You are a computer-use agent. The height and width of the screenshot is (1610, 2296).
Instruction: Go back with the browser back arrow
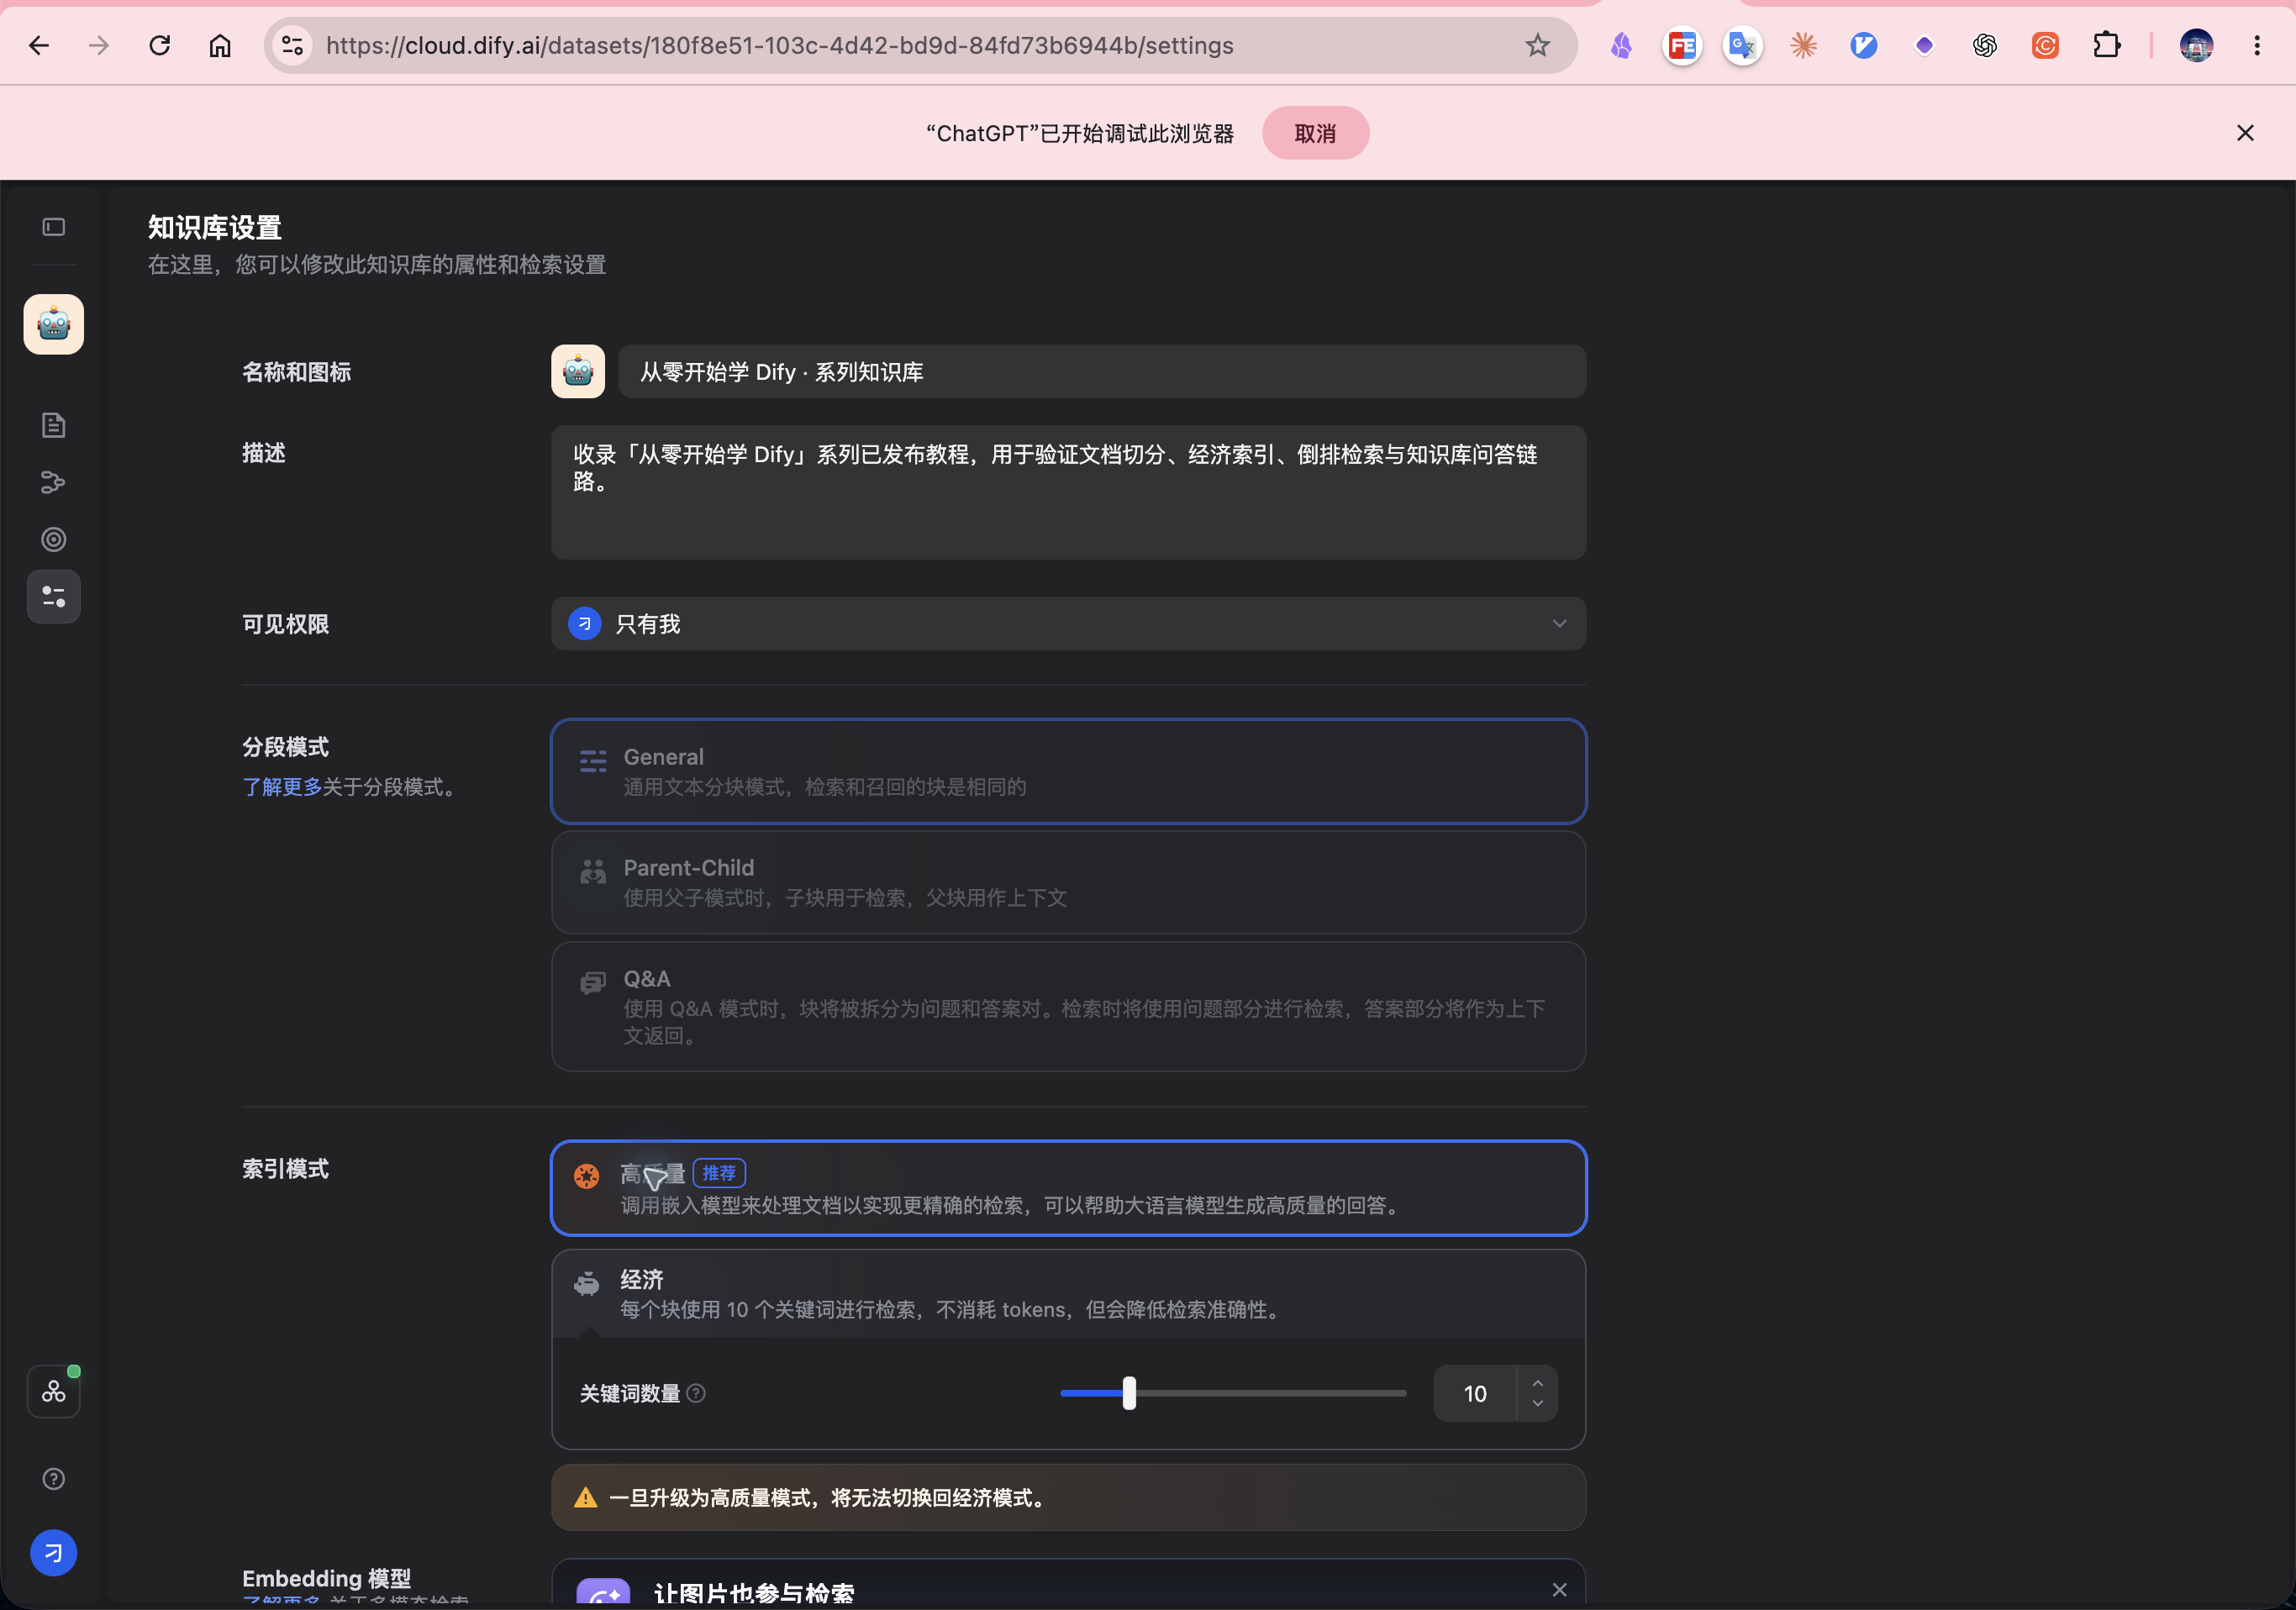[38, 45]
